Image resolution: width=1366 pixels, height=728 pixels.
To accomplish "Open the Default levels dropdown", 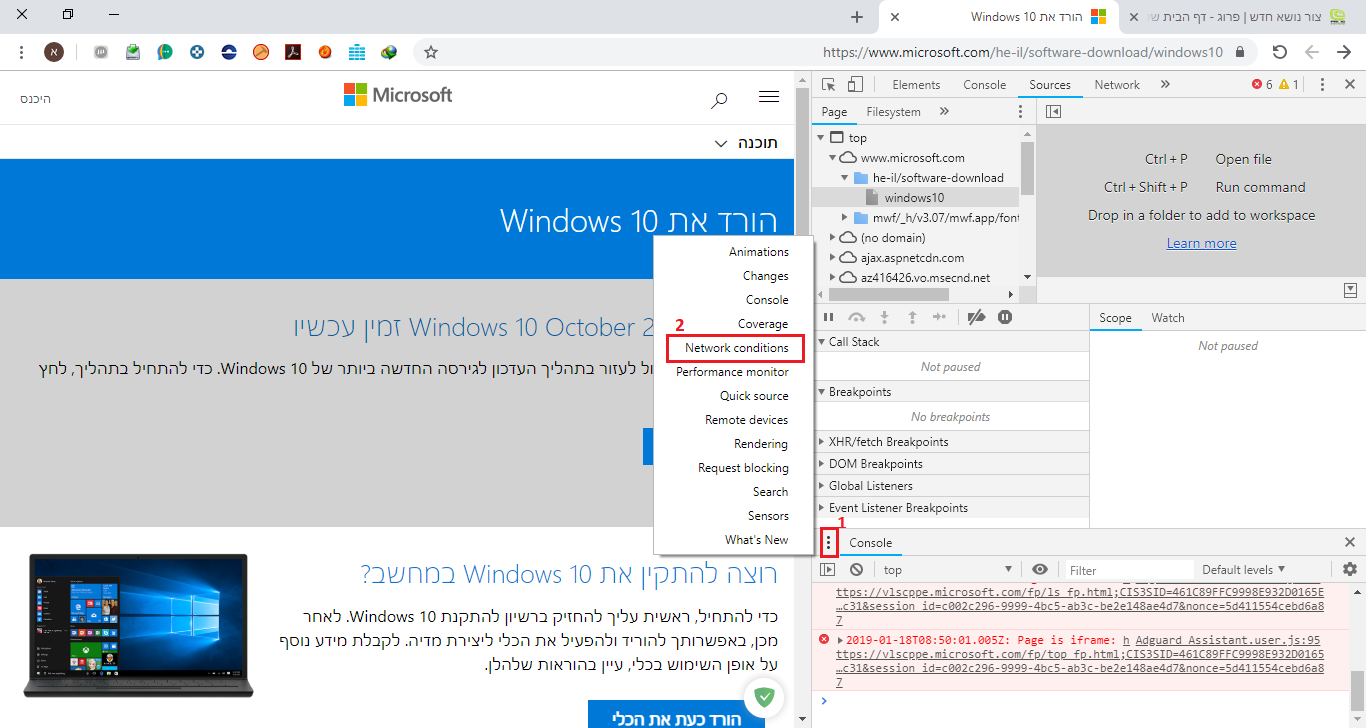I will coord(1243,570).
